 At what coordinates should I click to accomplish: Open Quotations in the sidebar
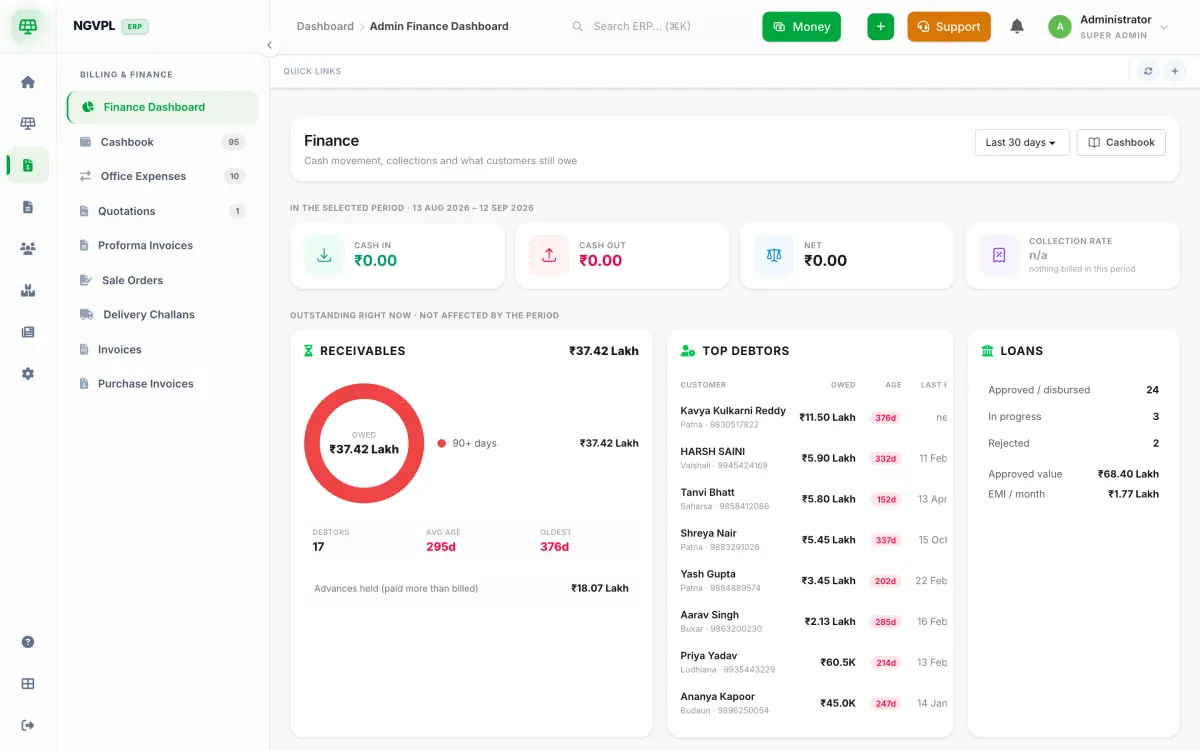163,211
